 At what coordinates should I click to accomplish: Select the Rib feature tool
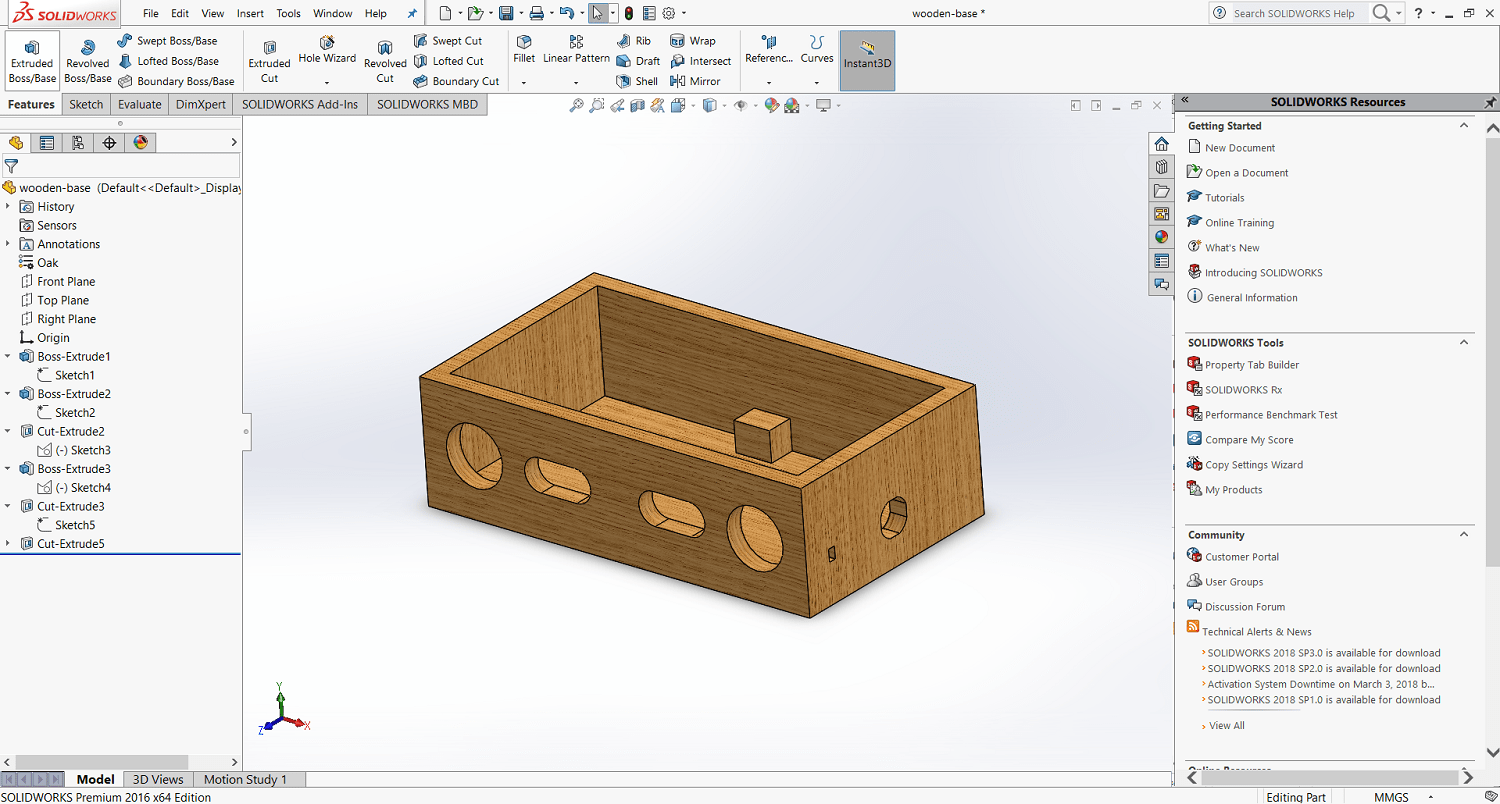pos(633,41)
